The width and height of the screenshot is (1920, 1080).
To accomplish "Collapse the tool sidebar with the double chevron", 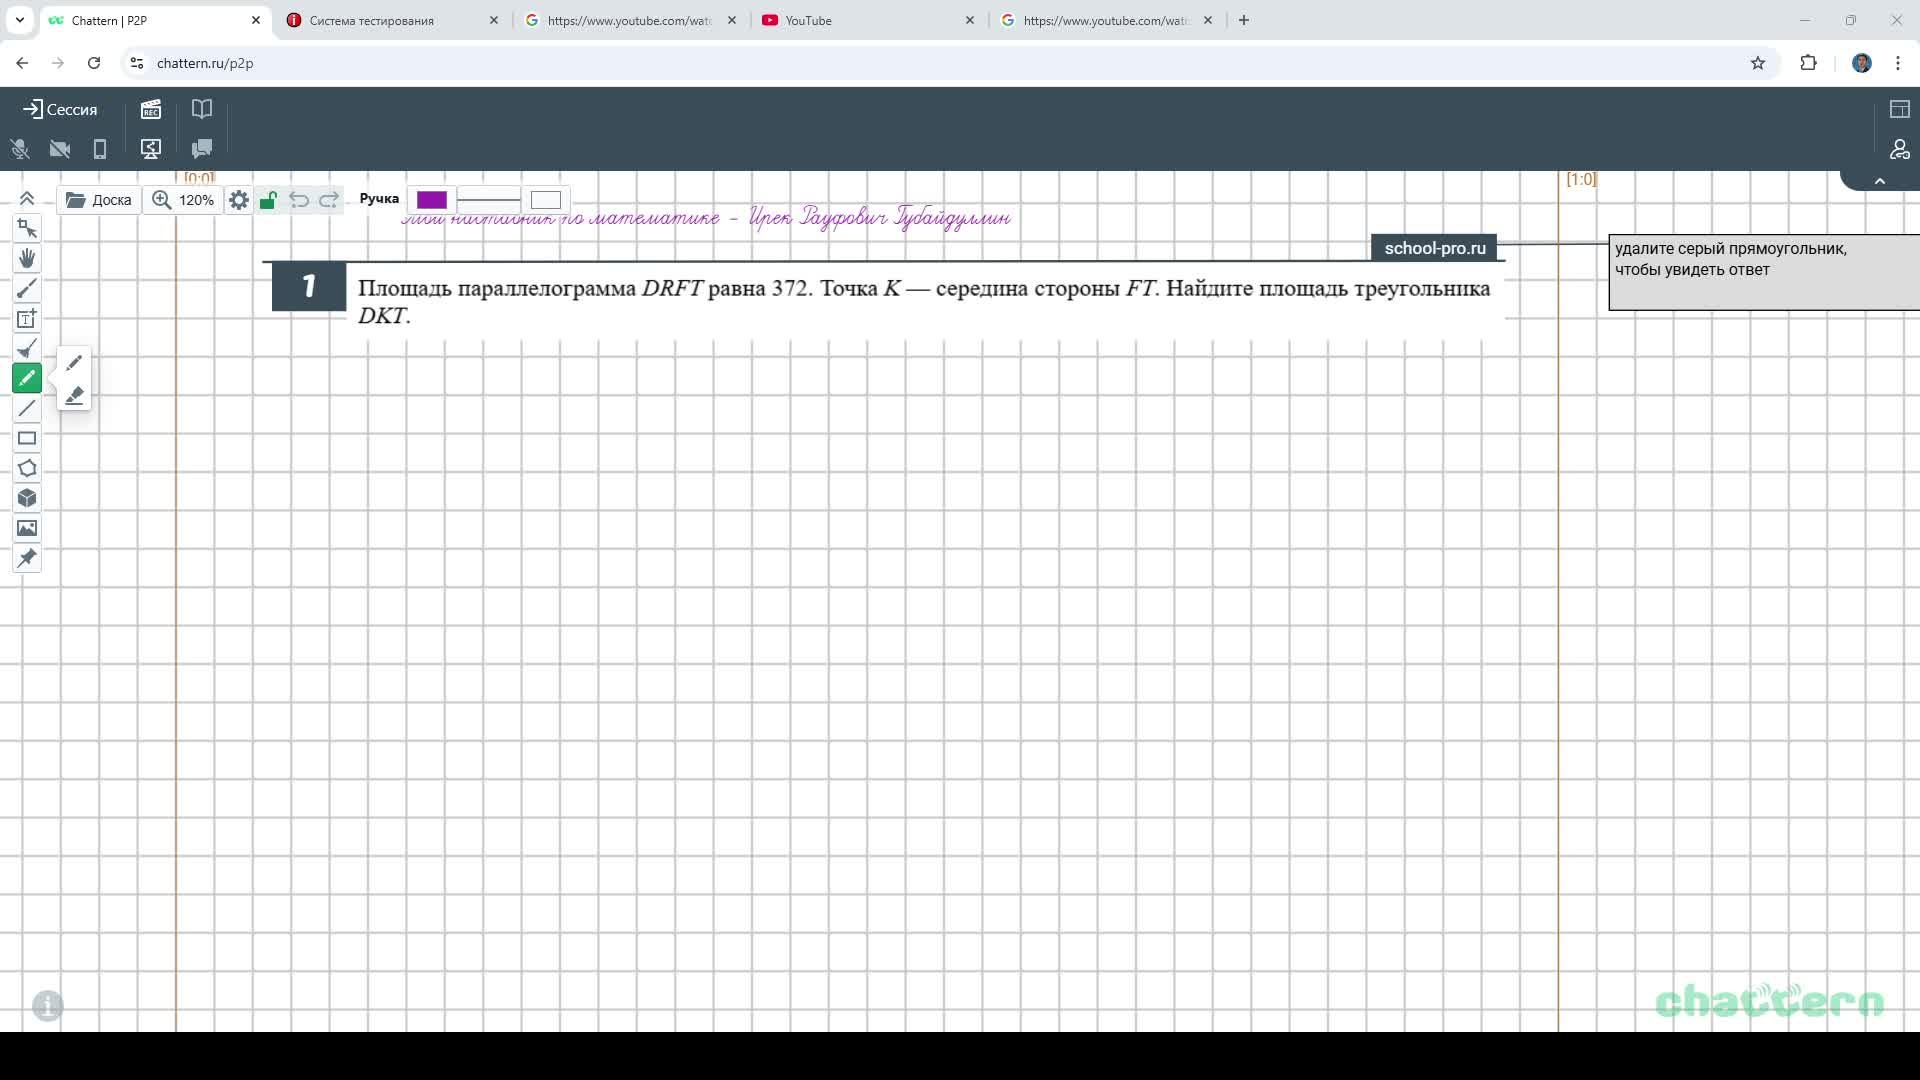I will (x=27, y=198).
